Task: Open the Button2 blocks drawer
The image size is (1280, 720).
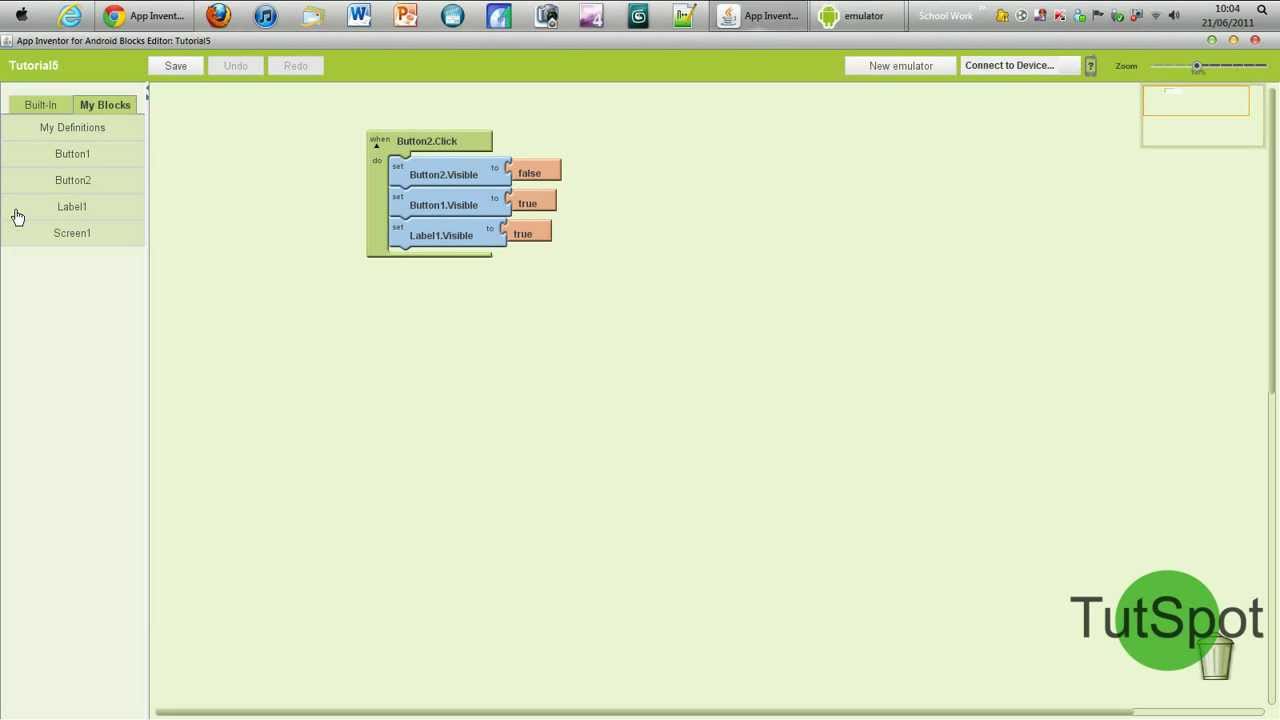Action: click(72, 180)
